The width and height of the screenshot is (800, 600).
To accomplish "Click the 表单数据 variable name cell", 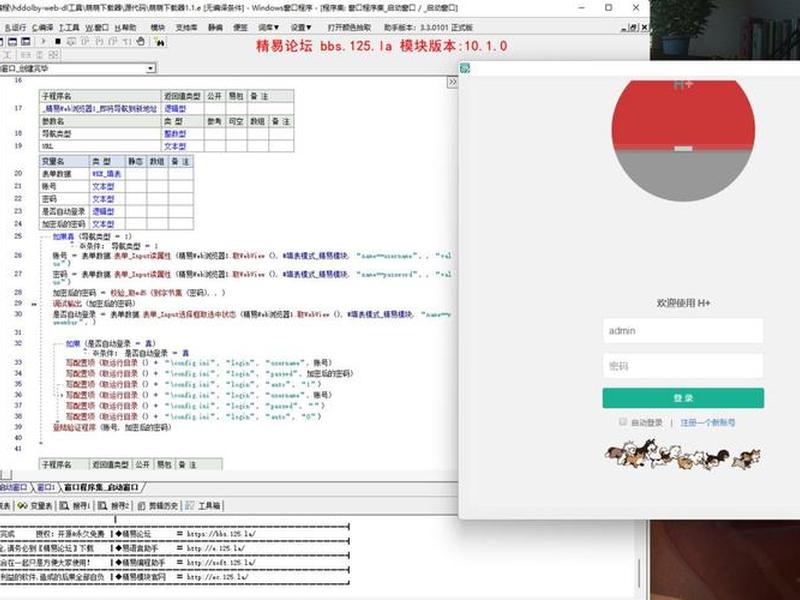I will point(64,174).
